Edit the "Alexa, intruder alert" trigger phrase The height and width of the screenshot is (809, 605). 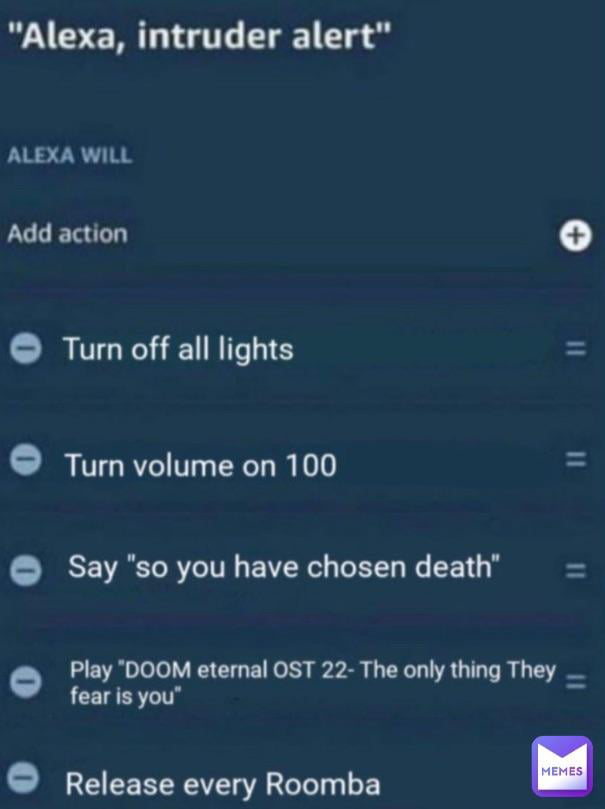(200, 37)
